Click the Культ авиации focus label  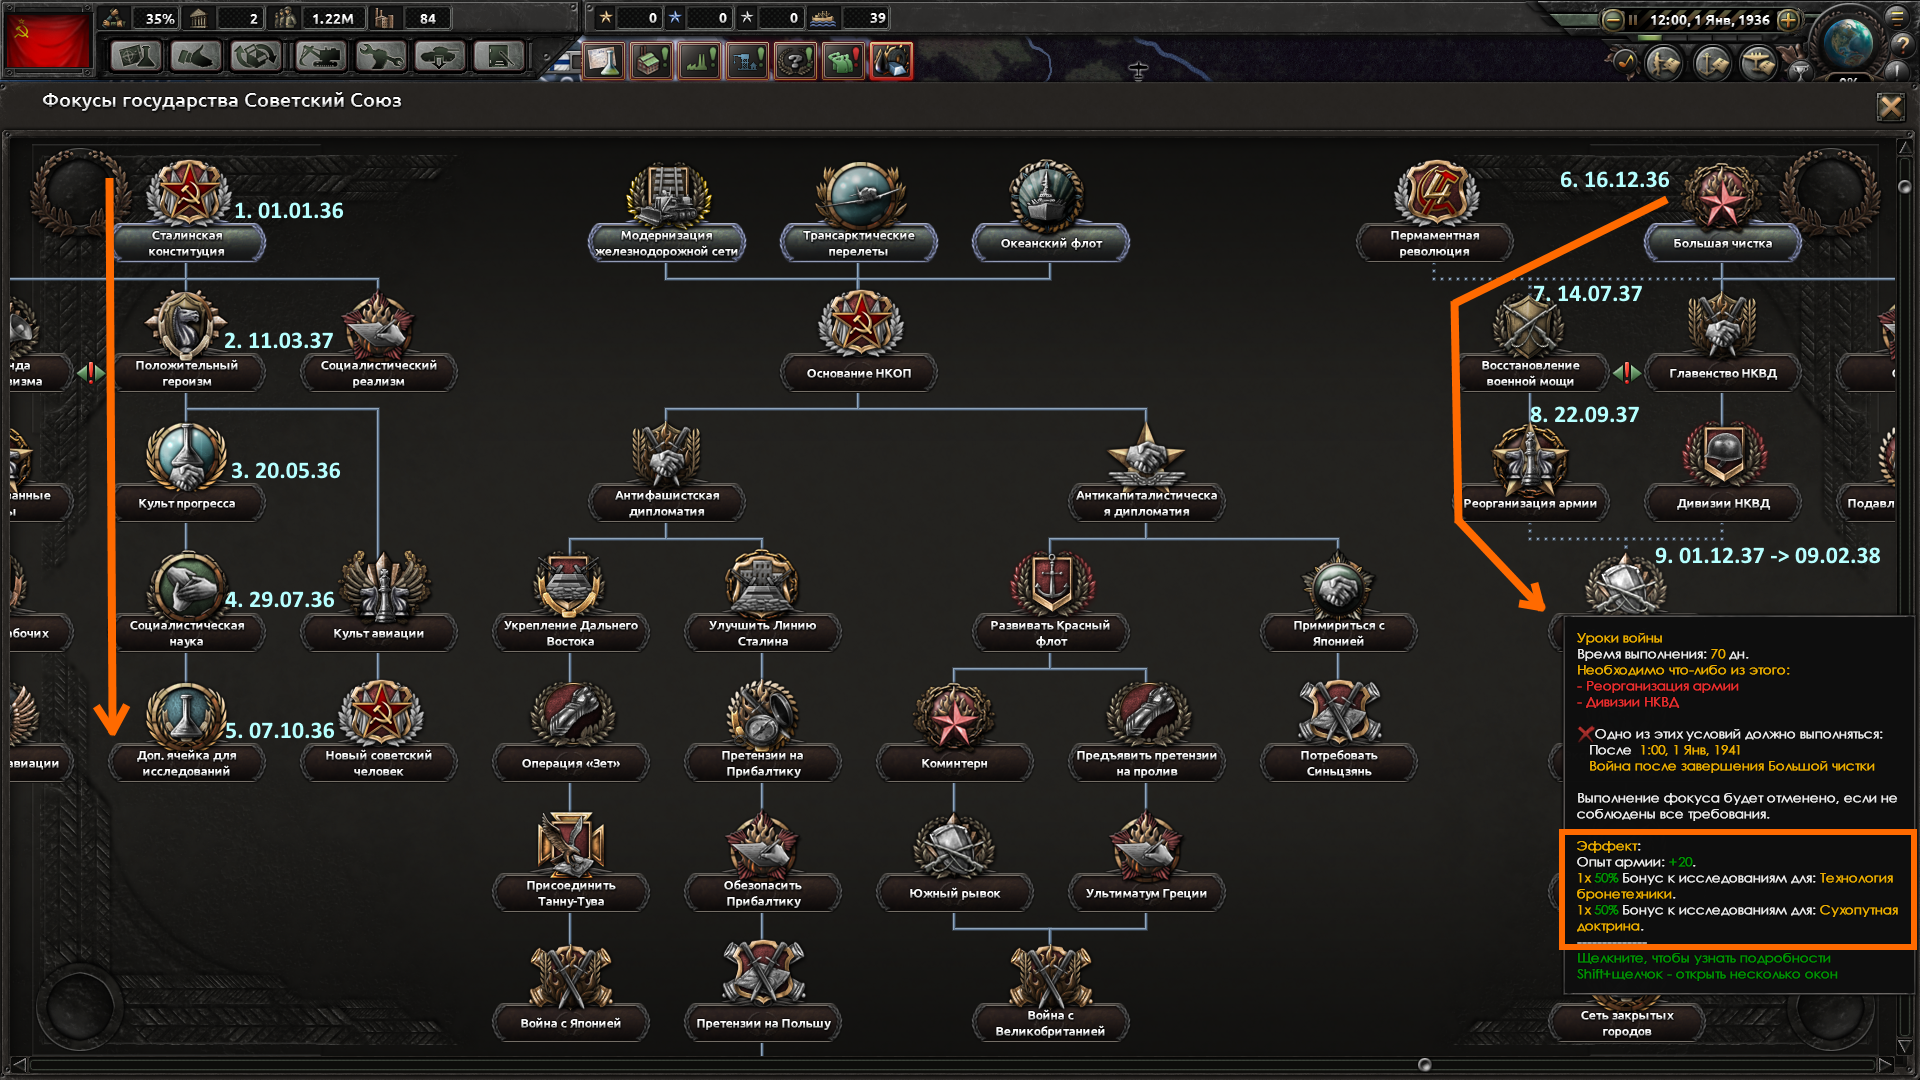(x=378, y=633)
